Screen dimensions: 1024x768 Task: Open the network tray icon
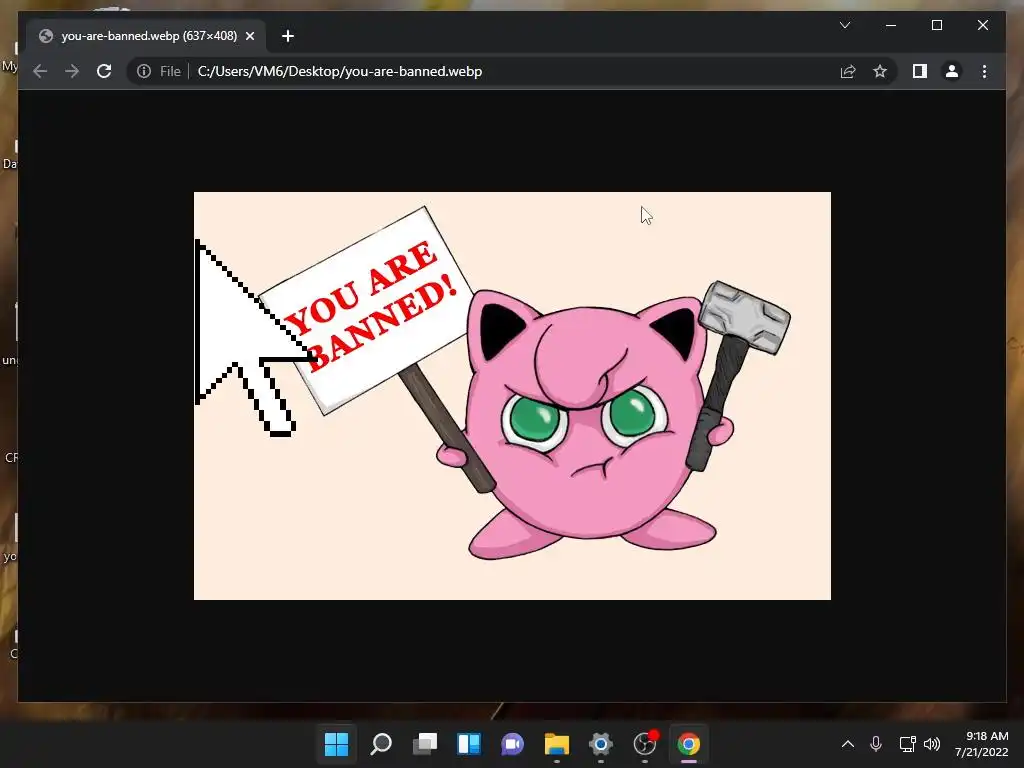coord(907,744)
